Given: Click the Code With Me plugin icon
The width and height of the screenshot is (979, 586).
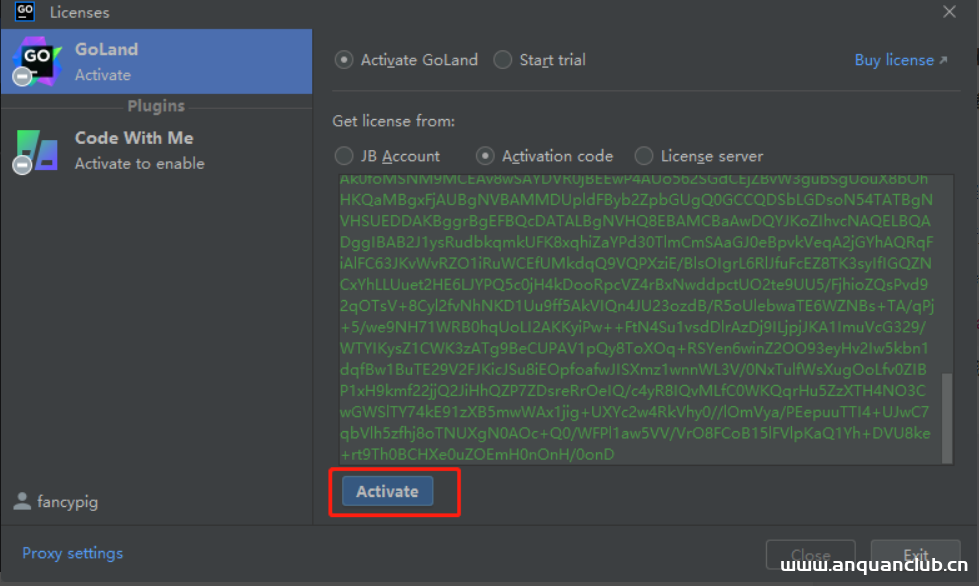Looking at the screenshot, I should 37,150.
